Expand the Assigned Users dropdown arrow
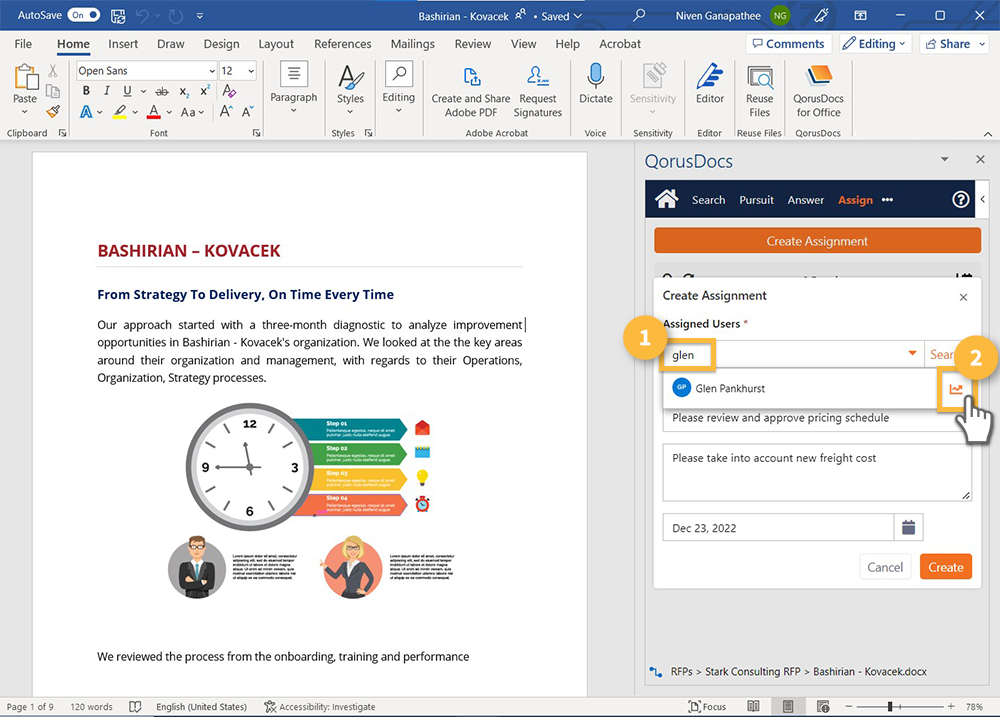1000x717 pixels. coord(913,353)
